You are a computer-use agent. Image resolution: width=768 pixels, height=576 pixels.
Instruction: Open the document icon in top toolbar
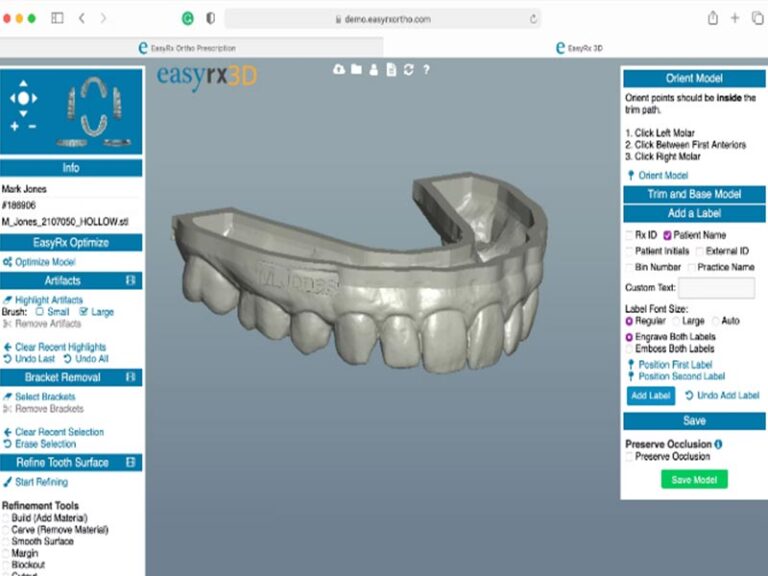(391, 70)
